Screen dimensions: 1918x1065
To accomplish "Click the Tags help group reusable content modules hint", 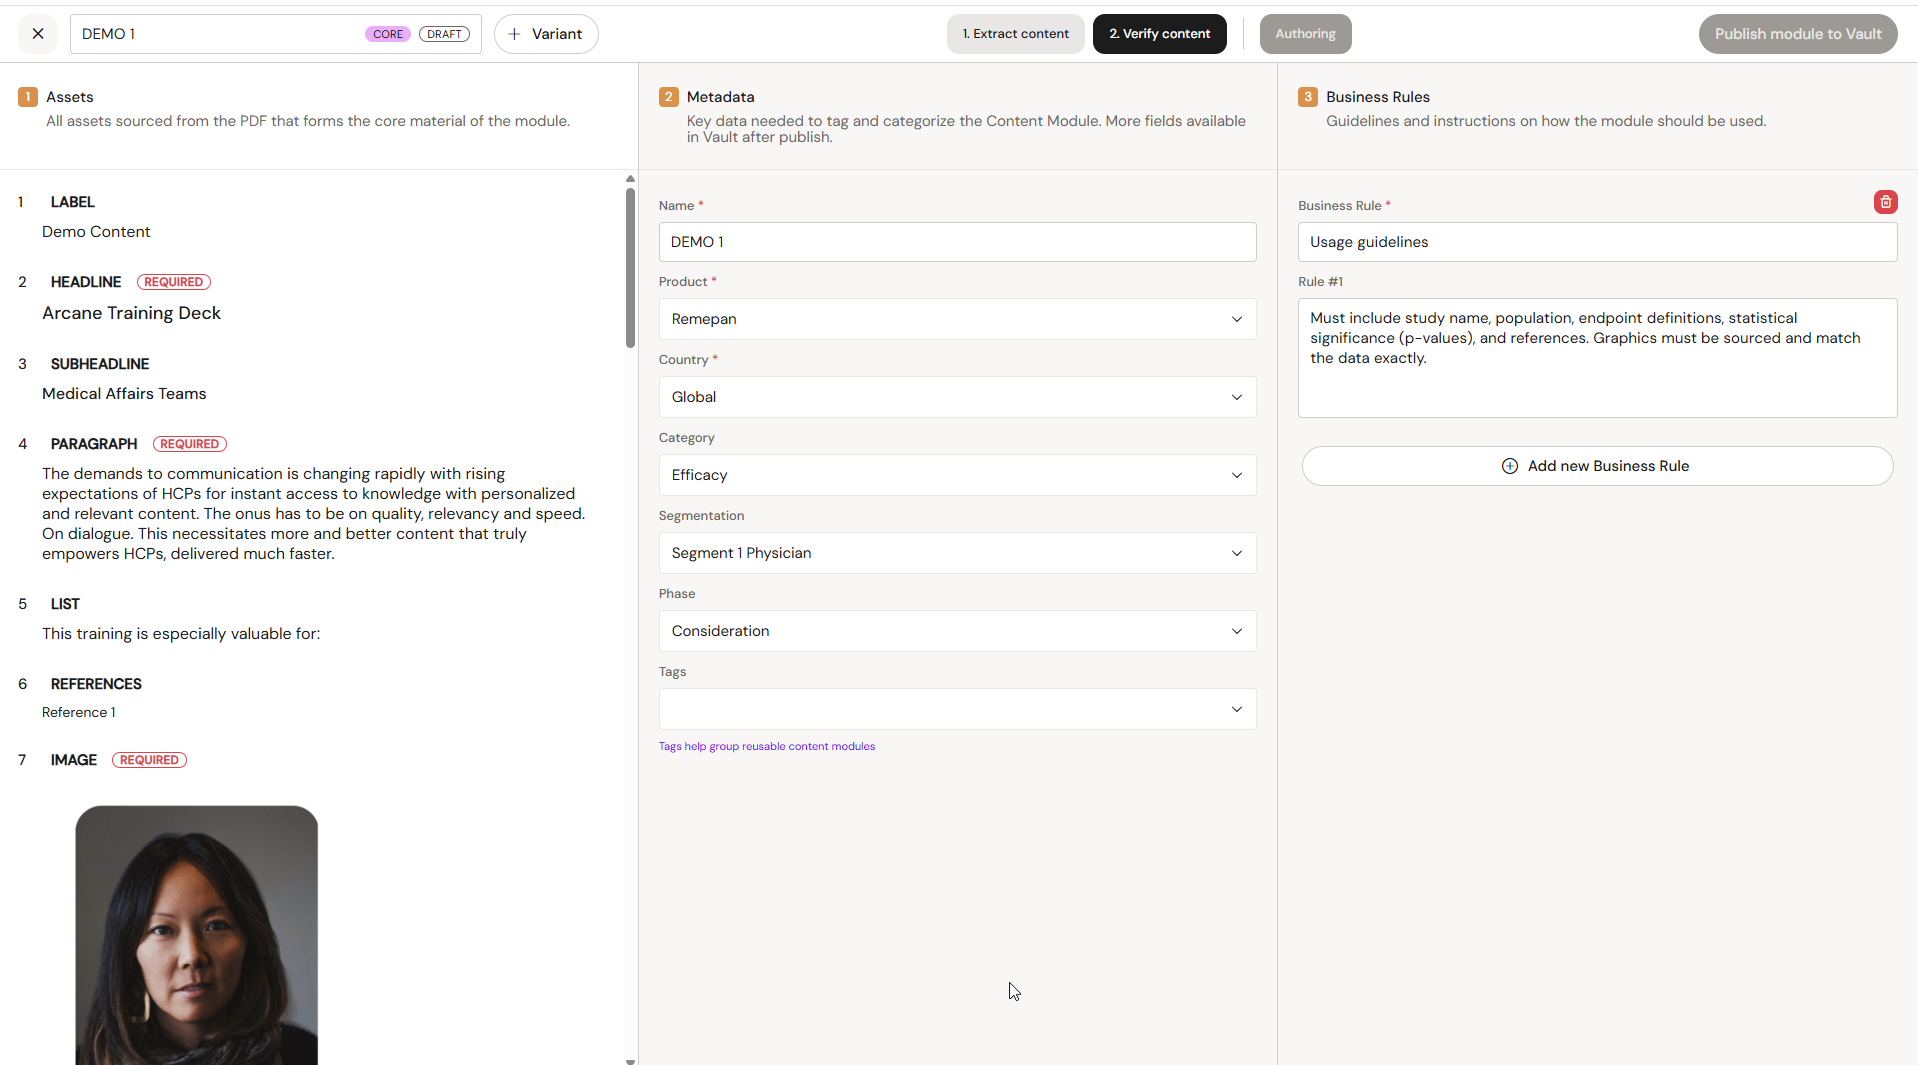I will 766,747.
